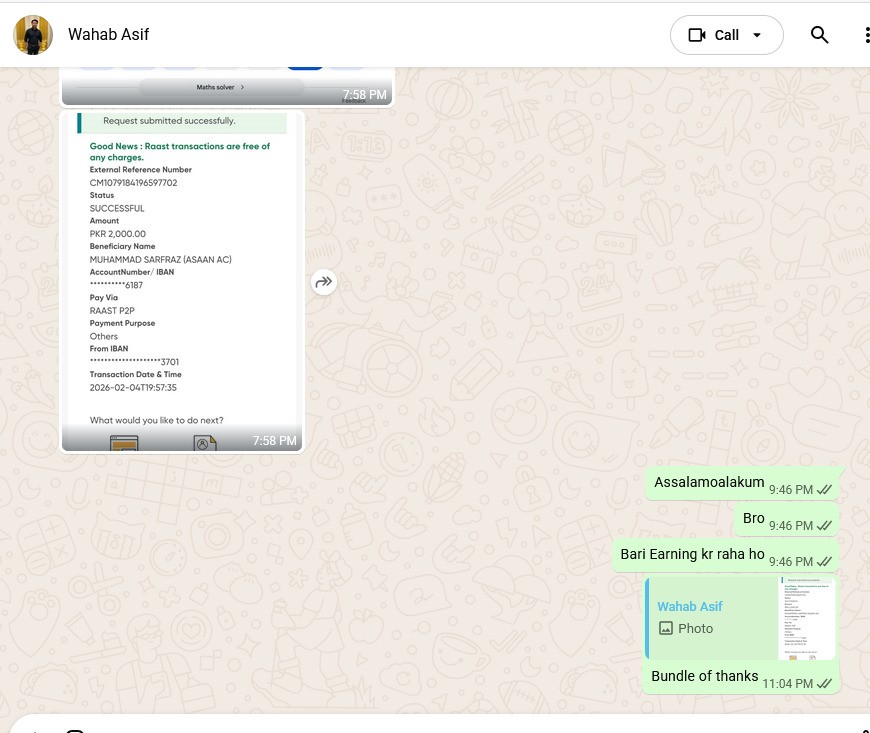
Task: Open the Raast payment receipt photo
Action: click(182, 270)
